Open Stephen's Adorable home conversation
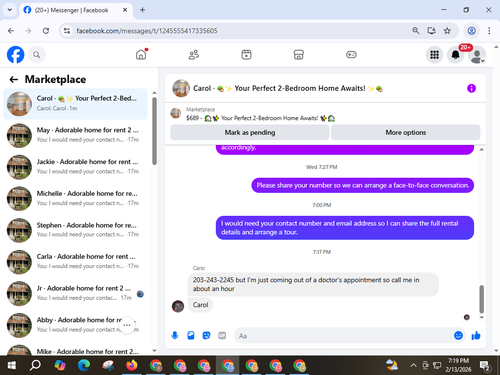The width and height of the screenshot is (500, 375). point(75,230)
